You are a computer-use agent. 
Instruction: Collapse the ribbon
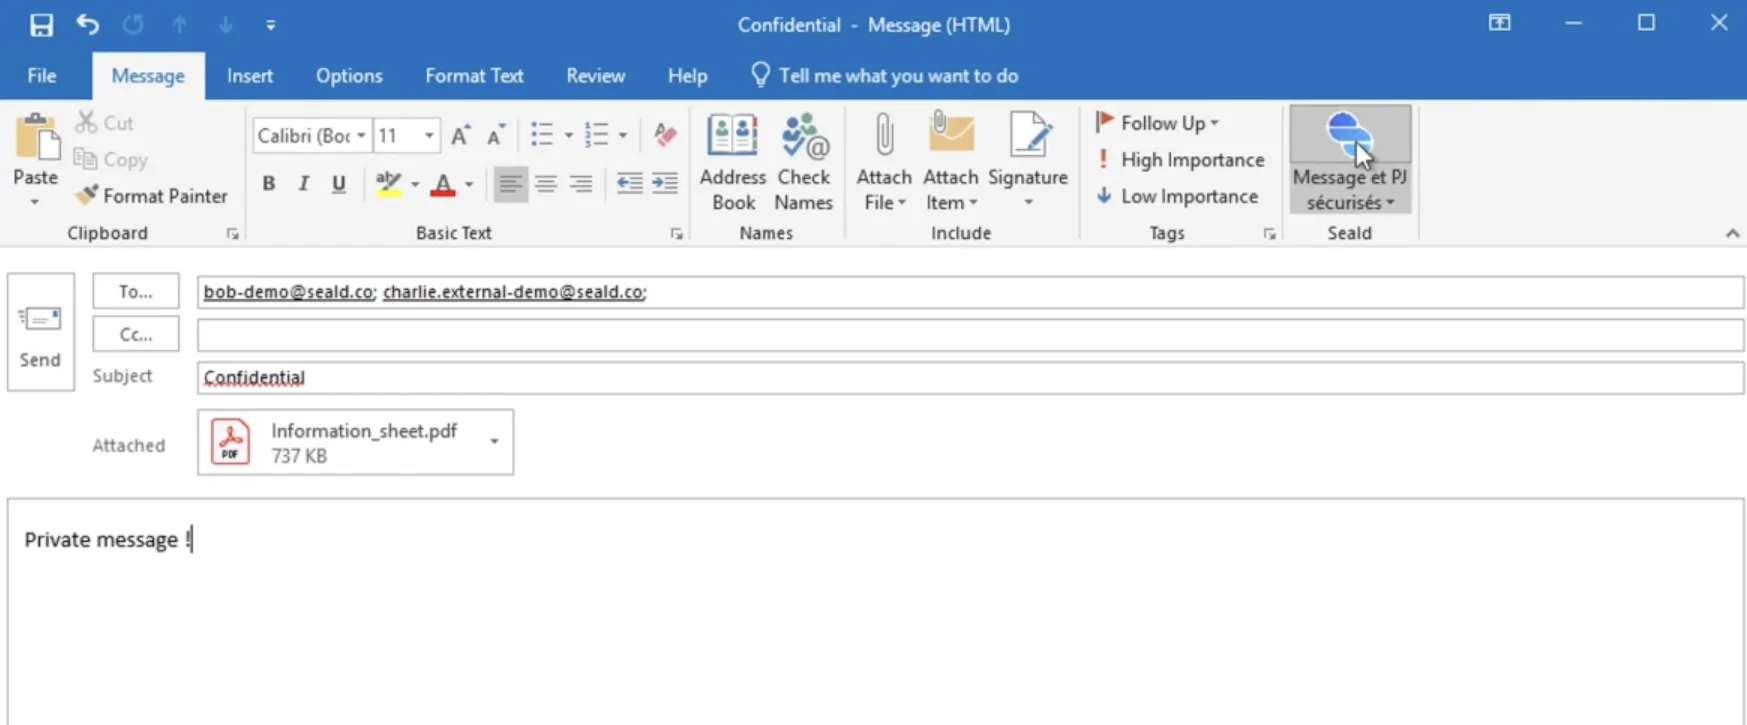click(1732, 233)
